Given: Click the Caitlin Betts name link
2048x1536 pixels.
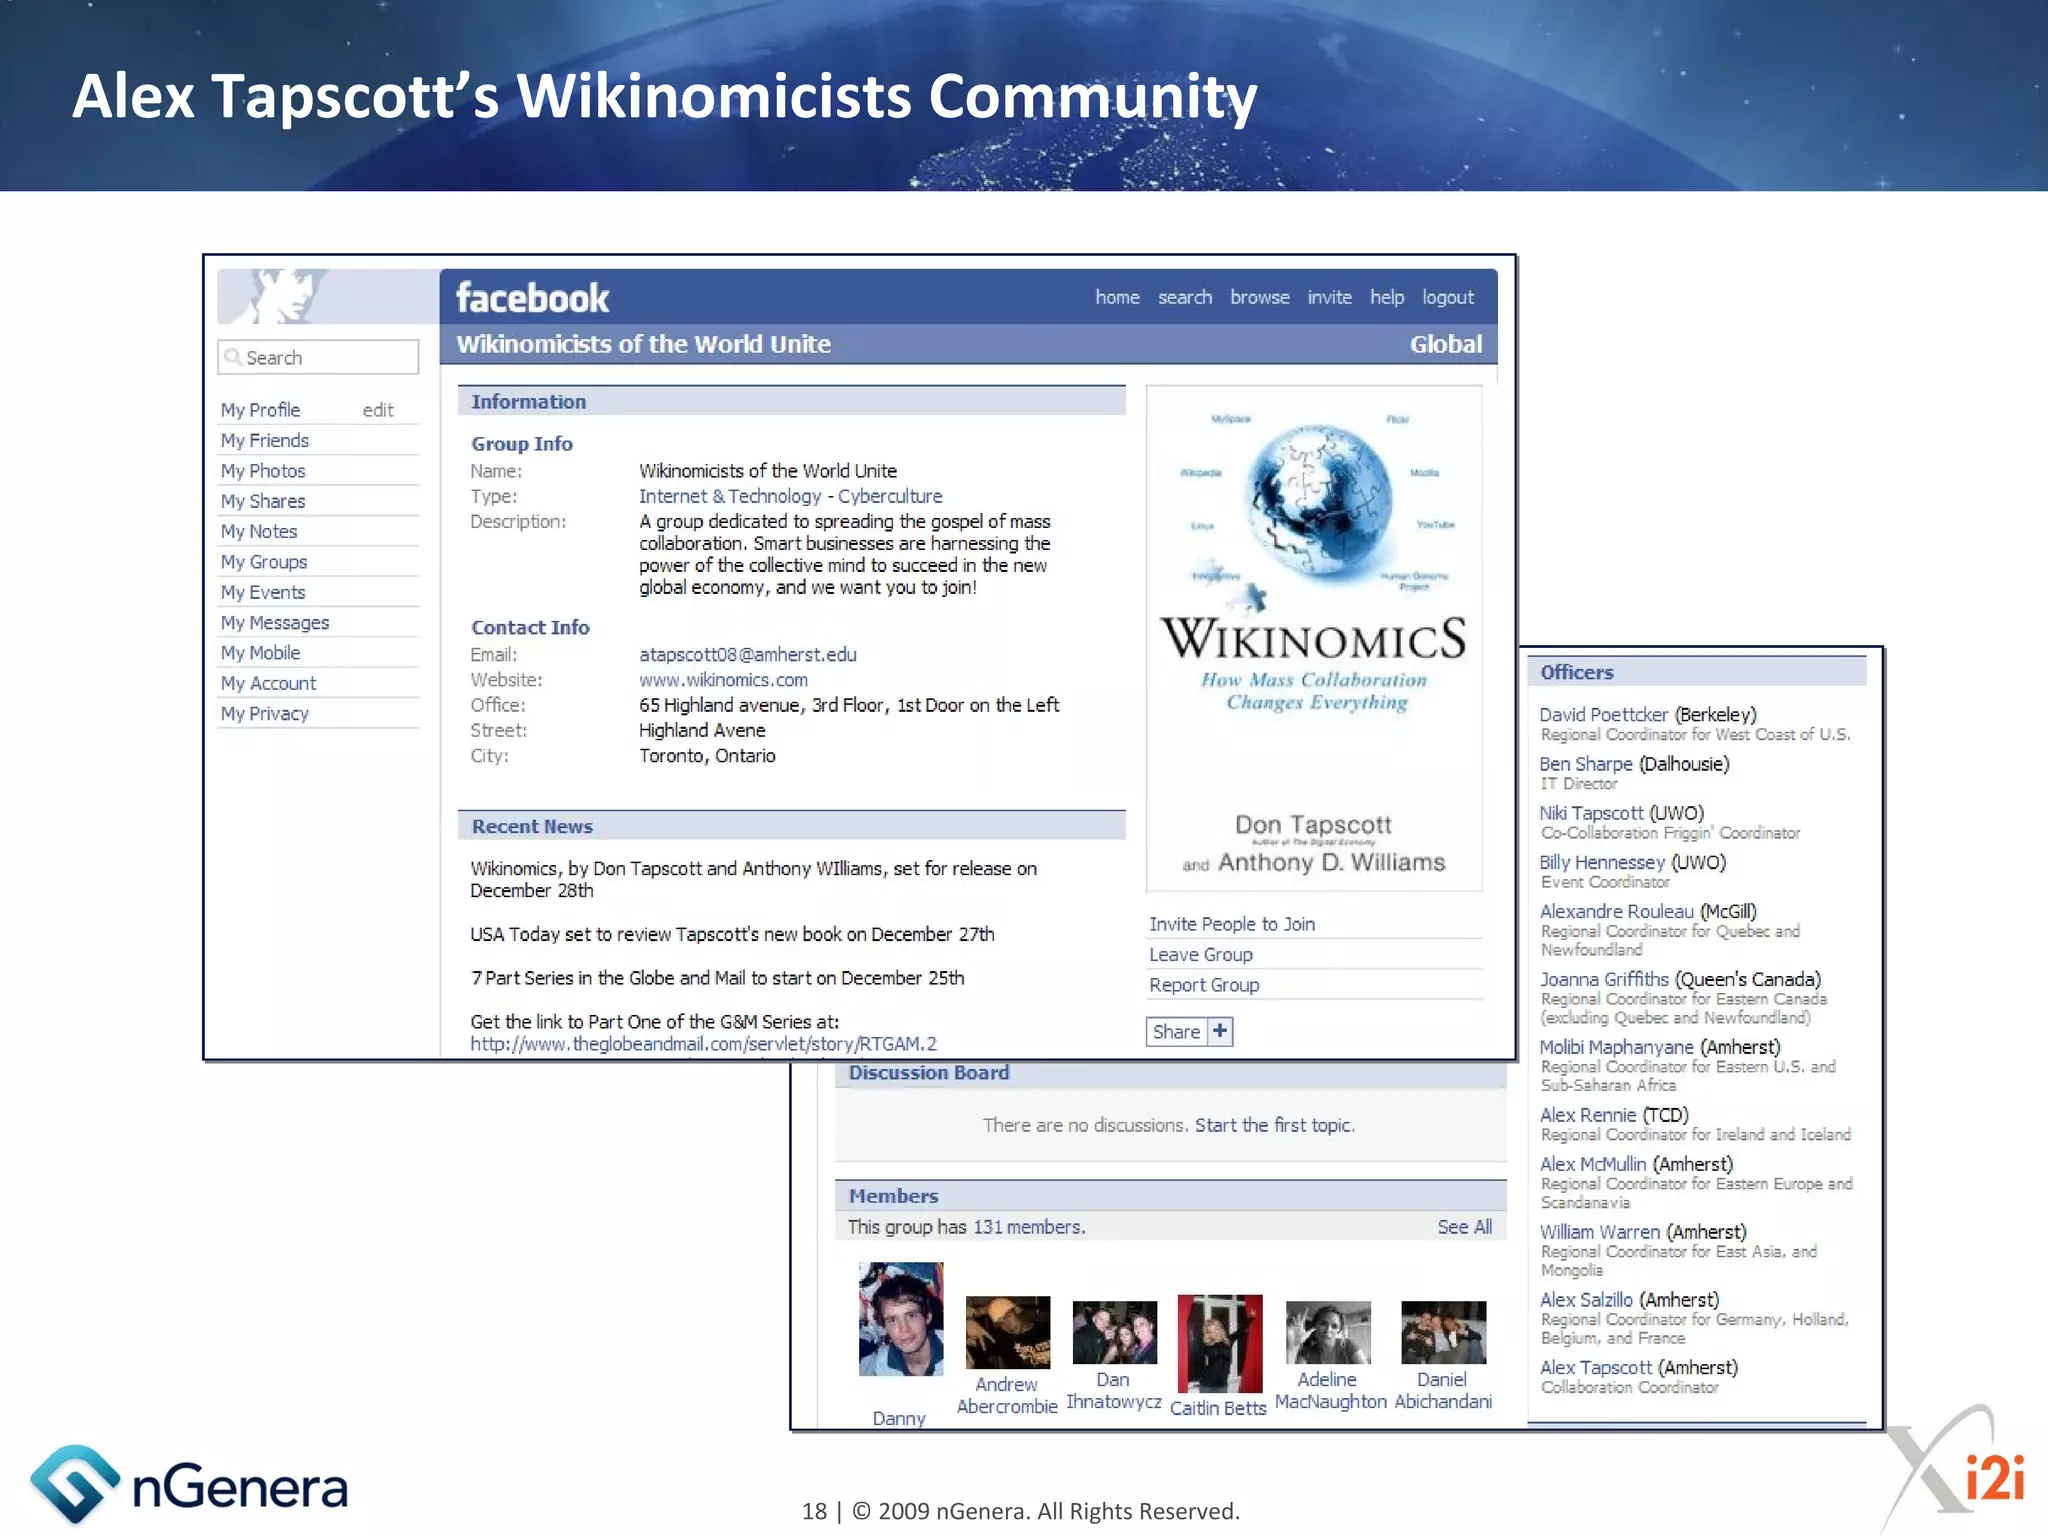Looking at the screenshot, I should point(1218,1408).
